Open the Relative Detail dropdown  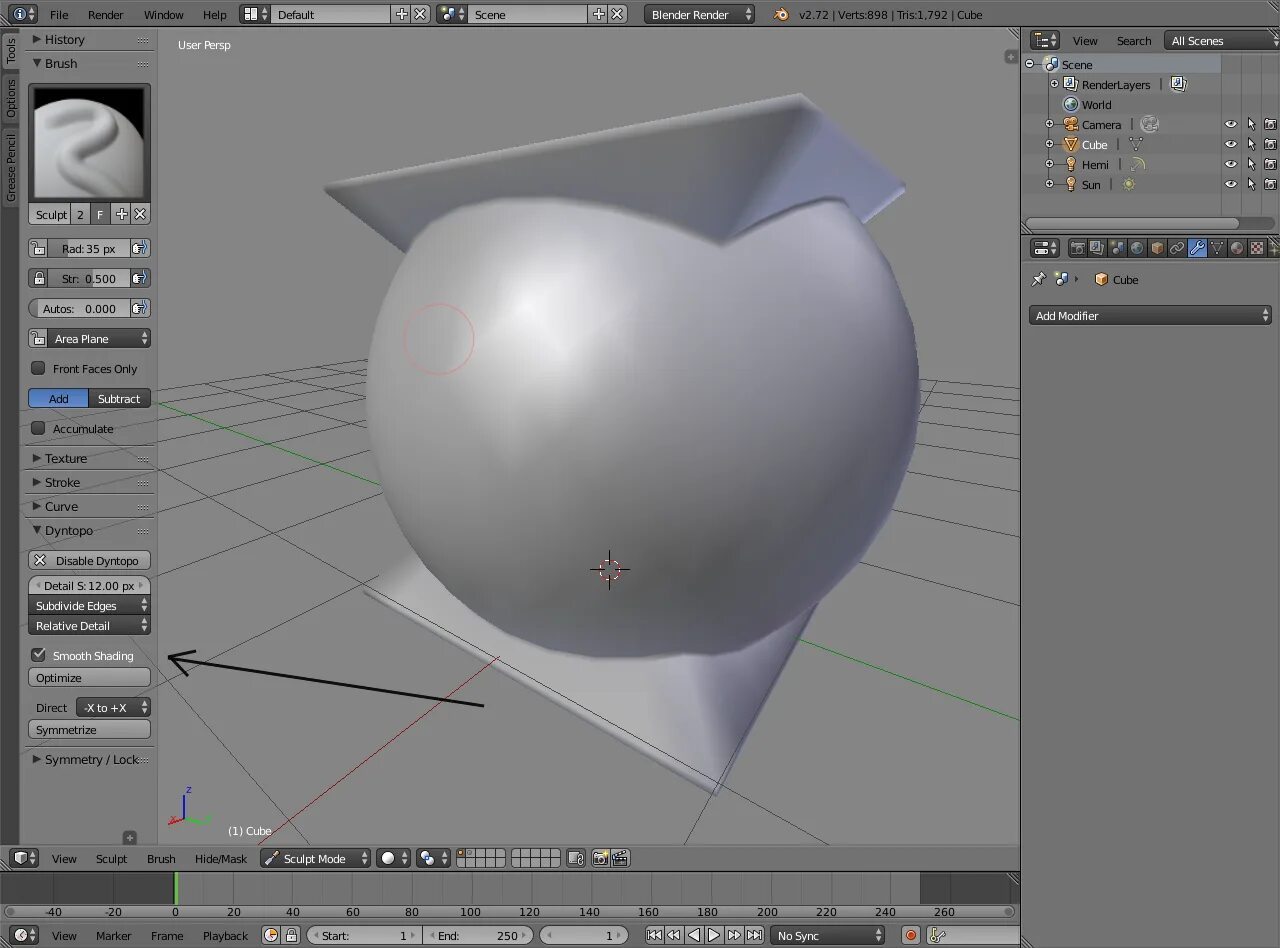(x=90, y=625)
